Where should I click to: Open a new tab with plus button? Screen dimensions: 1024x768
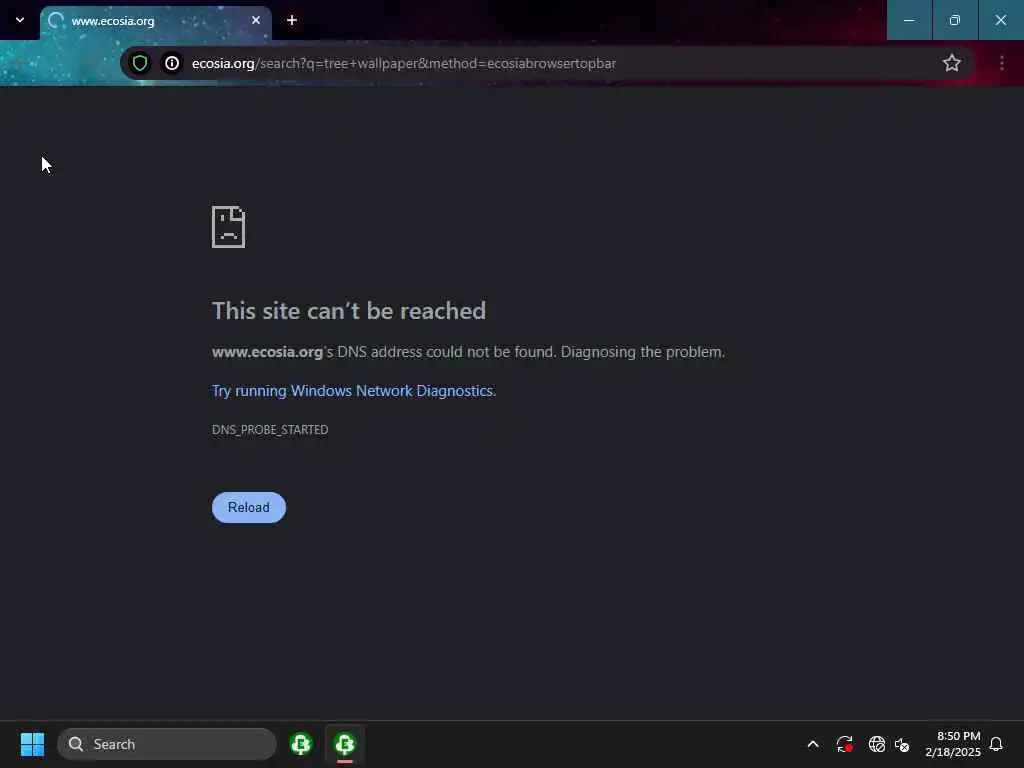click(292, 20)
